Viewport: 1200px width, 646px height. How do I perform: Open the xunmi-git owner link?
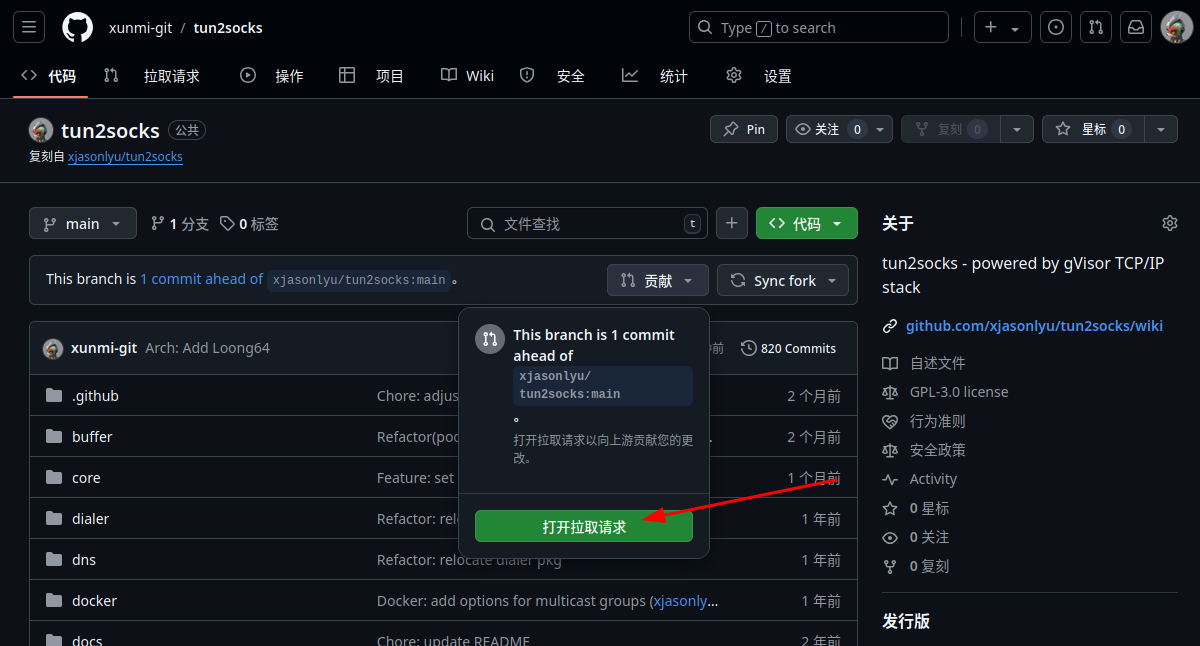click(141, 28)
